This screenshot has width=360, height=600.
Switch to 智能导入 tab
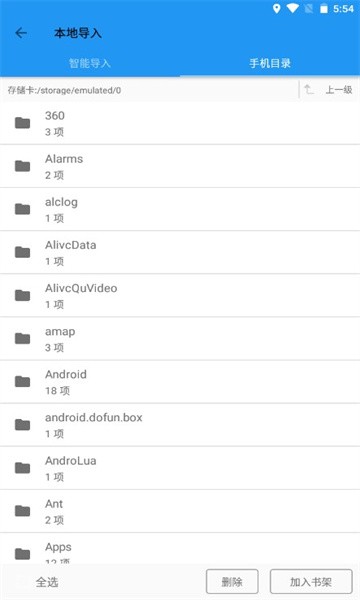click(x=90, y=63)
